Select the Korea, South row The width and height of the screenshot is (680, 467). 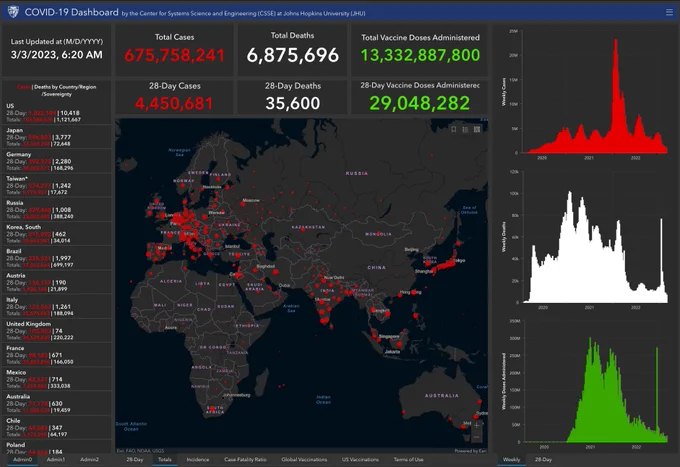[57, 234]
